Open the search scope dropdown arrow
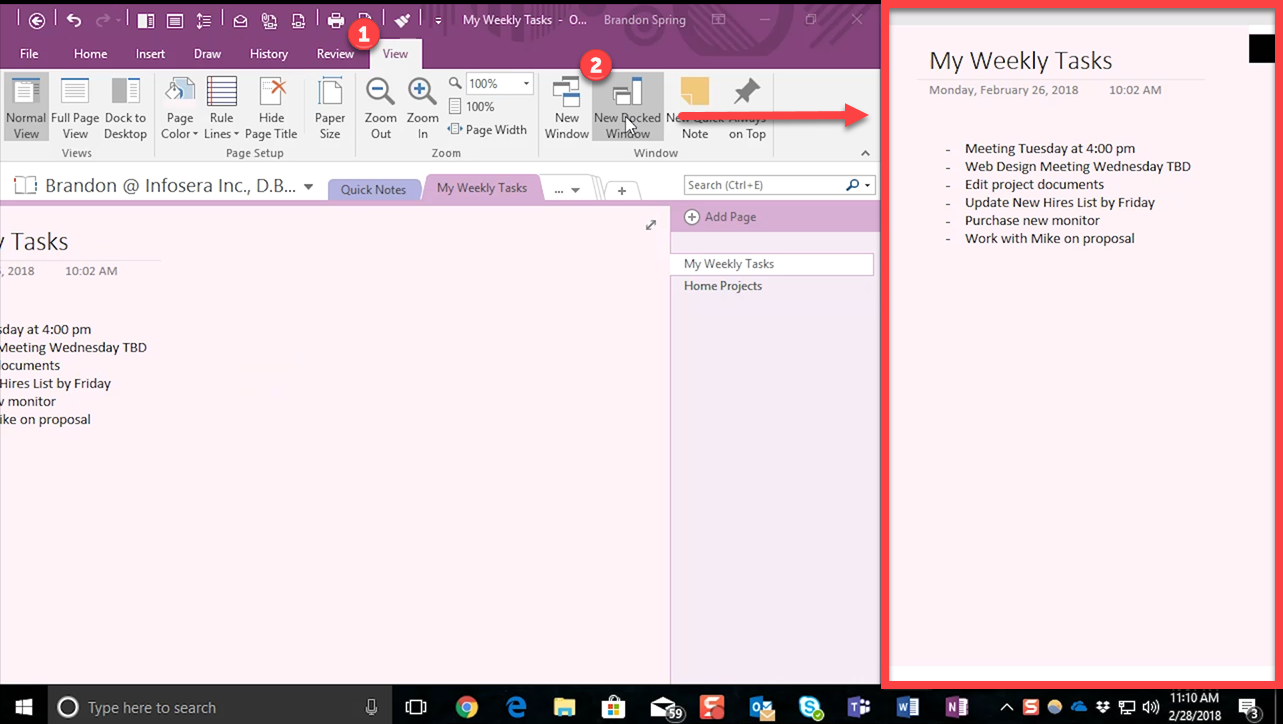1283x724 pixels. 867,185
